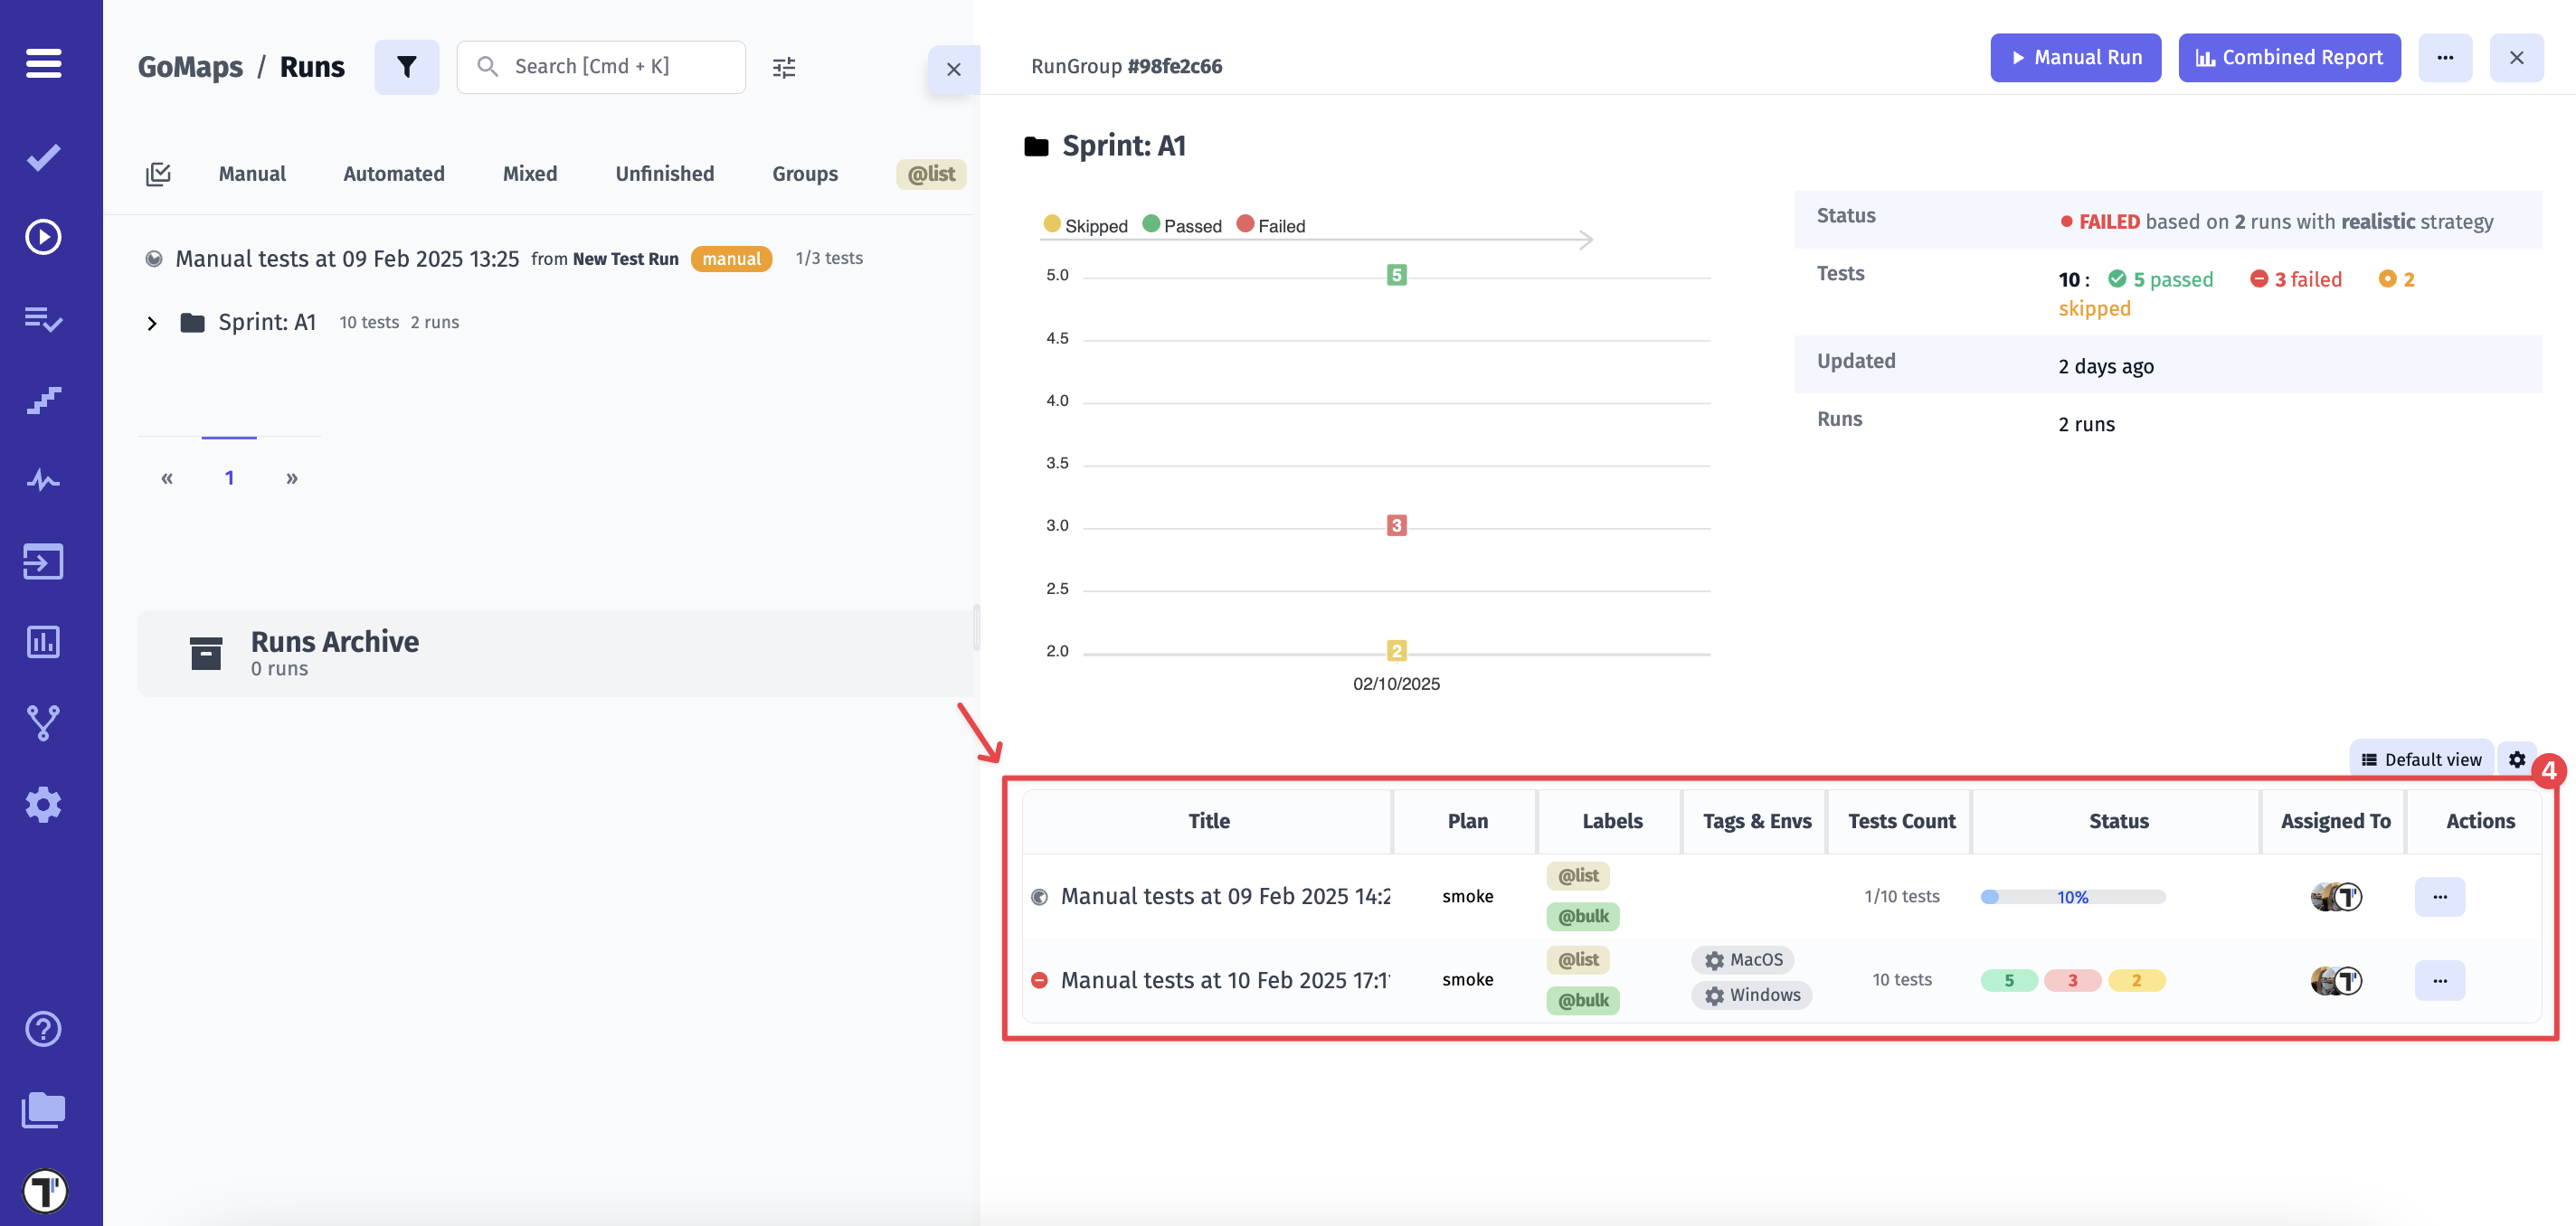The width and height of the screenshot is (2576, 1226).
Task: Open the table view settings gear
Action: (x=2517, y=759)
